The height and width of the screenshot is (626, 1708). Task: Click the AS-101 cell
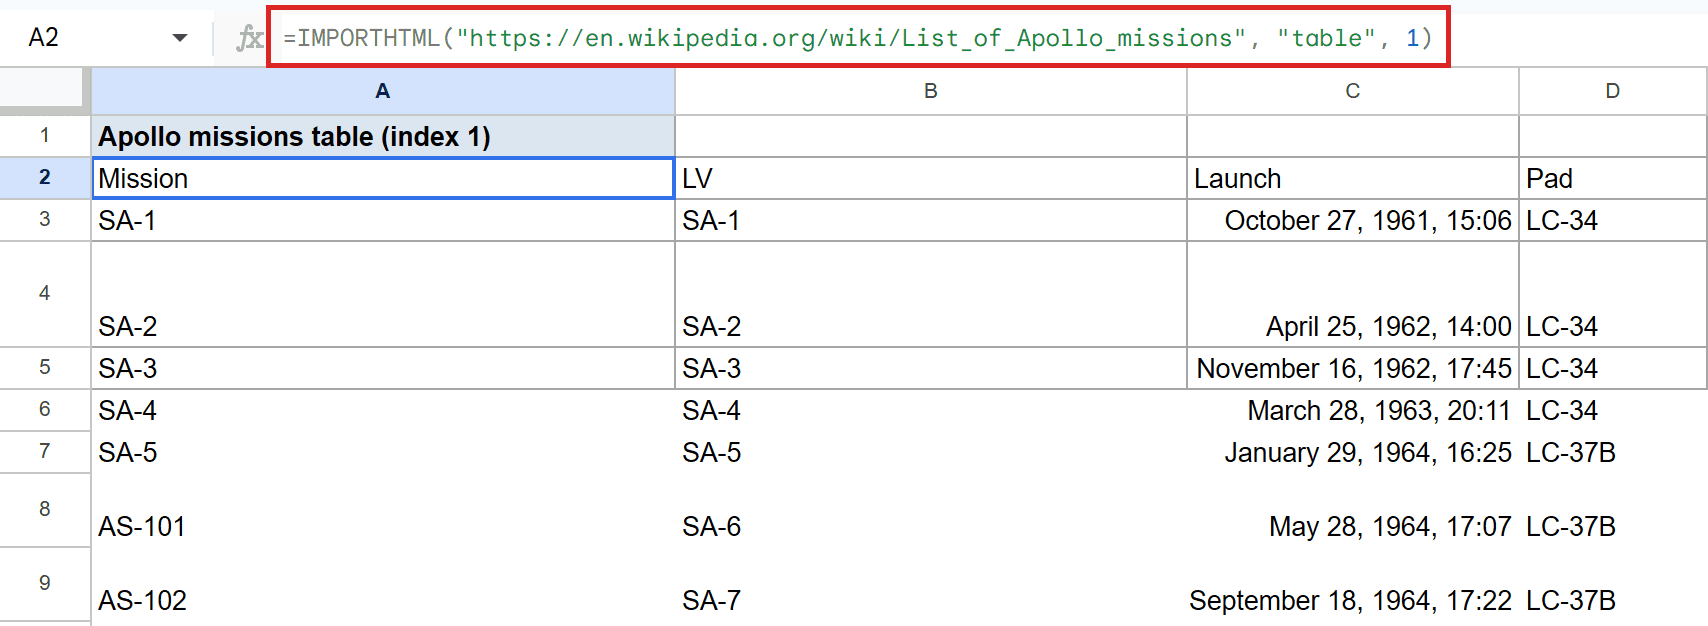click(x=383, y=510)
